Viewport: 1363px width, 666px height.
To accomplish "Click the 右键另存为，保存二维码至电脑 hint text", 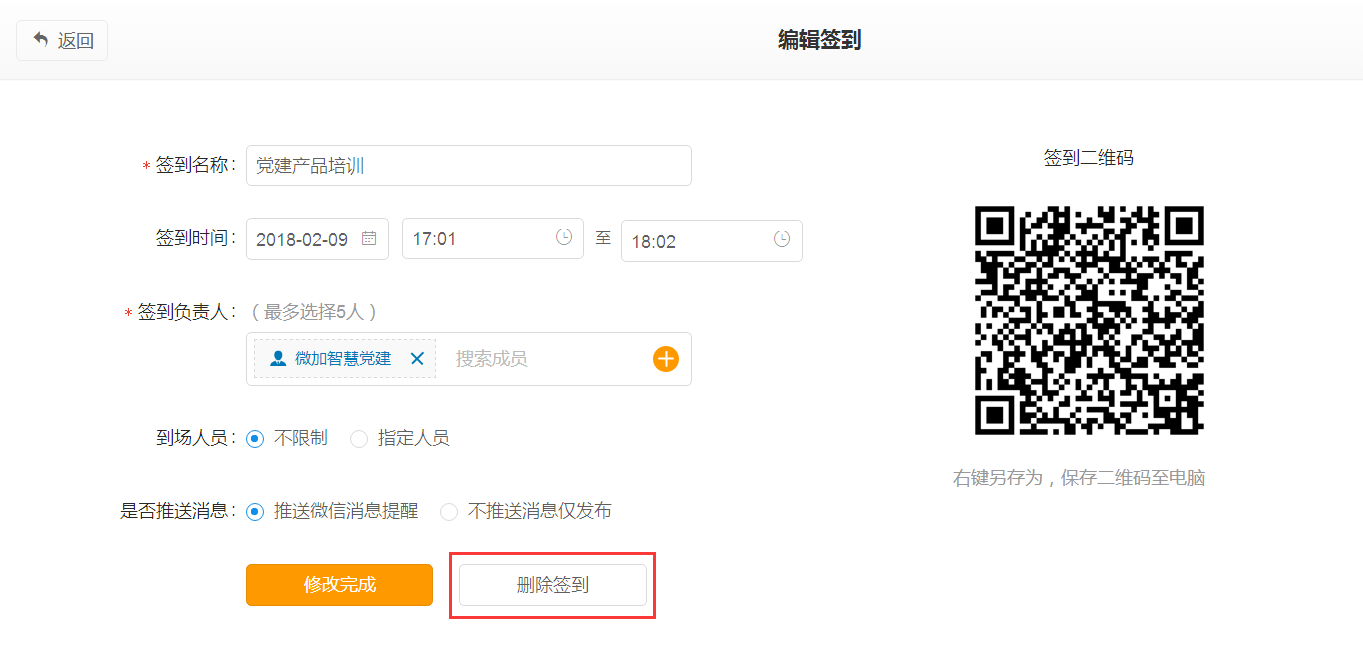I will click(x=1079, y=478).
